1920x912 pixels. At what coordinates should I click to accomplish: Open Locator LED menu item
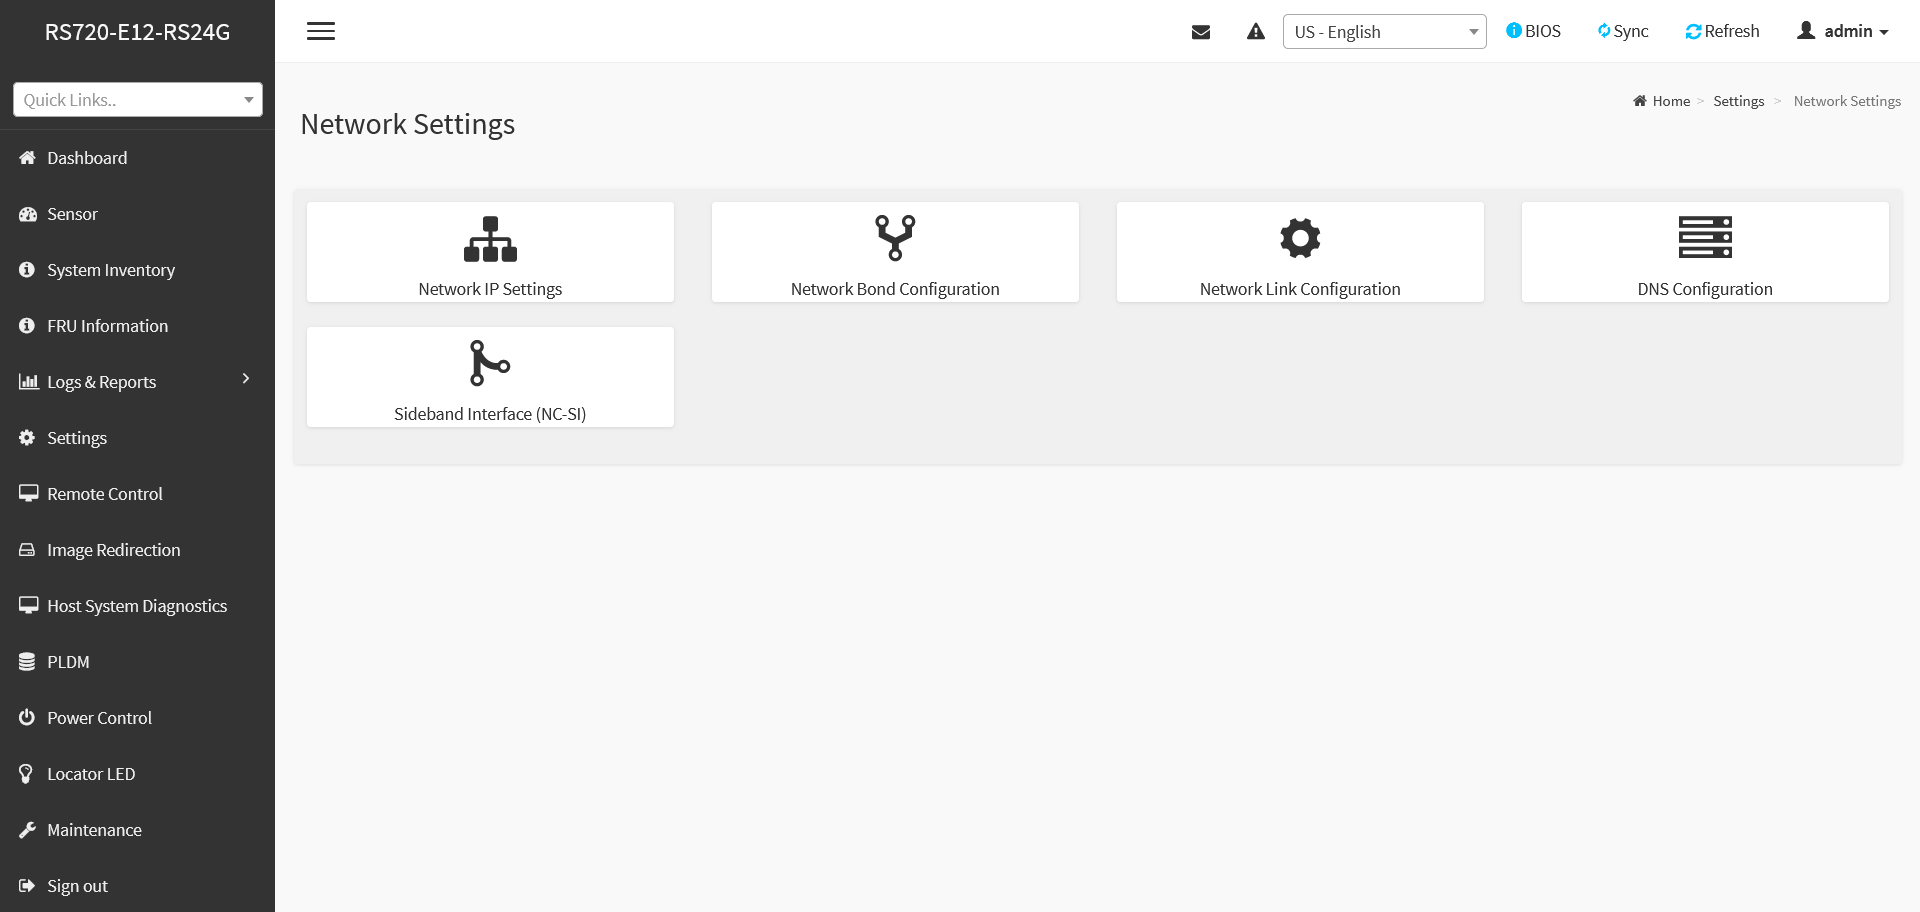pyautogui.click(x=91, y=774)
